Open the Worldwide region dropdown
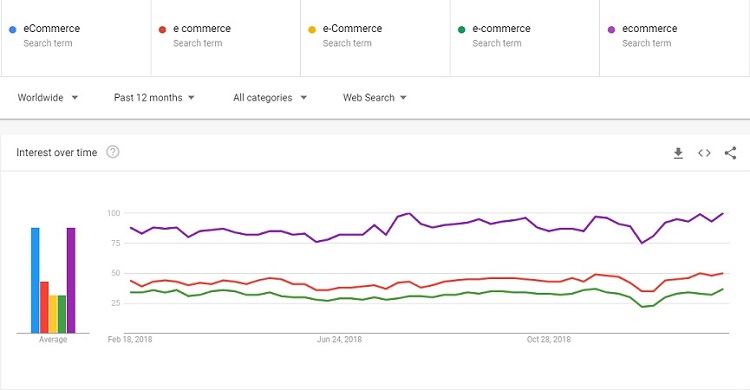The image size is (750, 390). point(48,98)
